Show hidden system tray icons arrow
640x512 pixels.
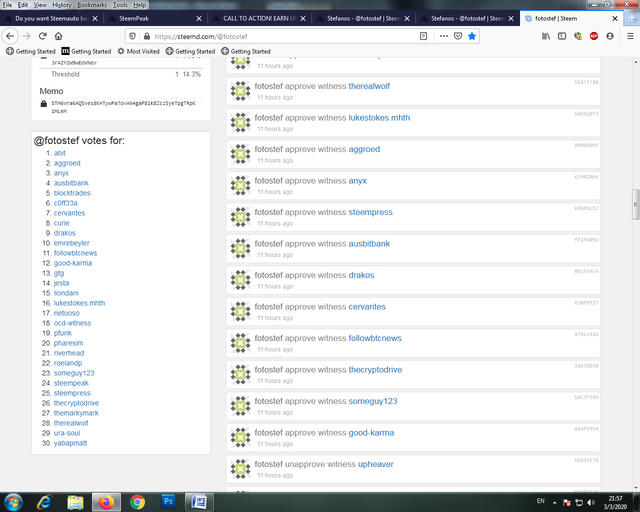[554, 503]
